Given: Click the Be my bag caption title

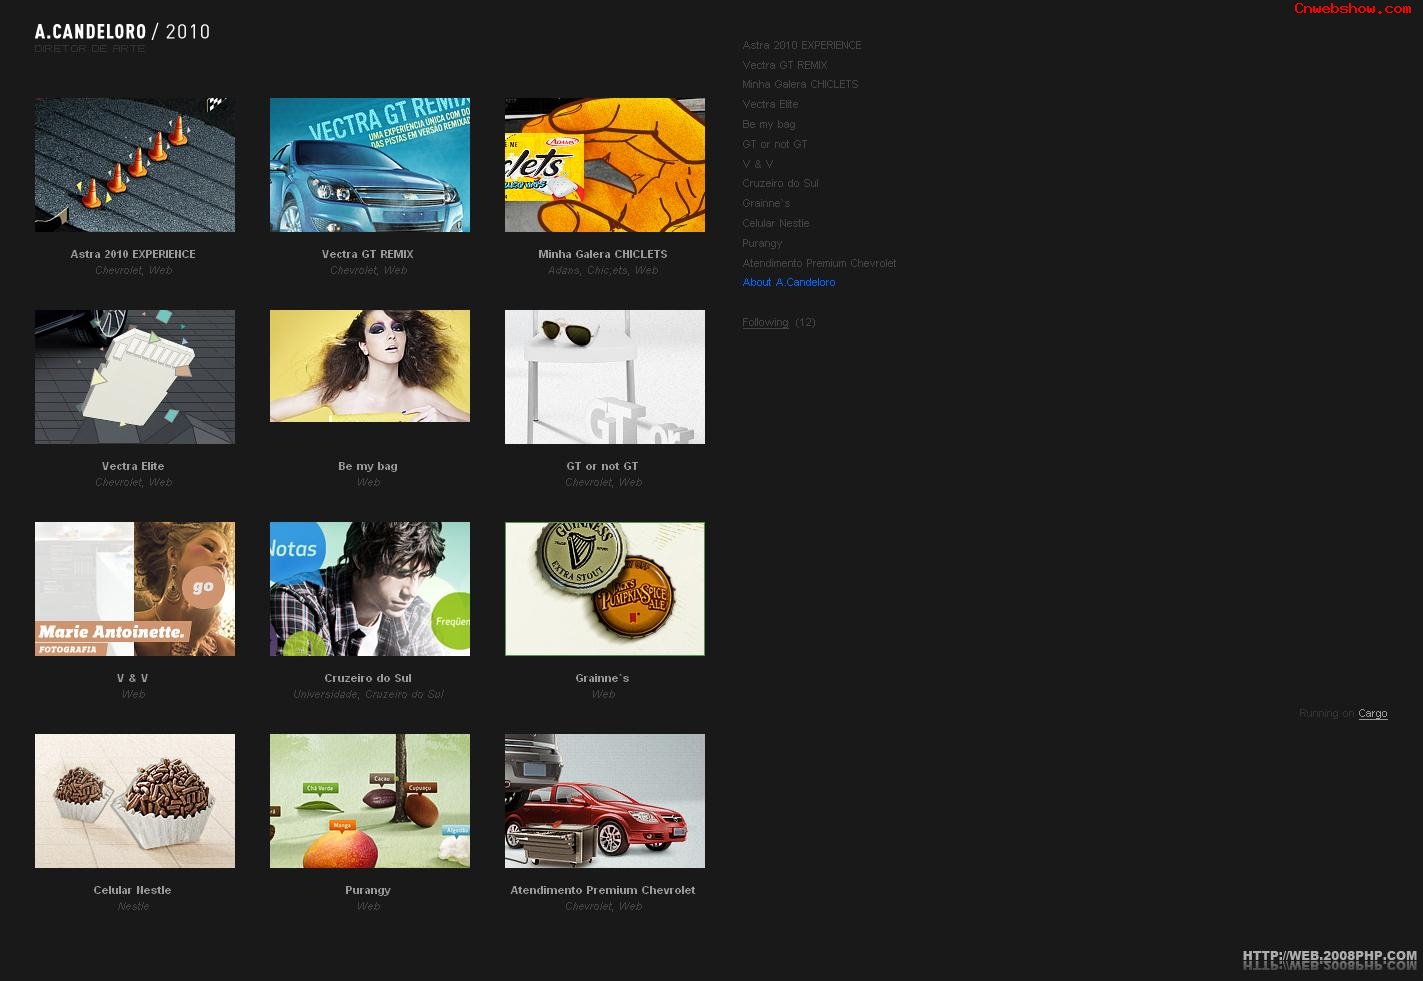Looking at the screenshot, I should click(x=368, y=466).
